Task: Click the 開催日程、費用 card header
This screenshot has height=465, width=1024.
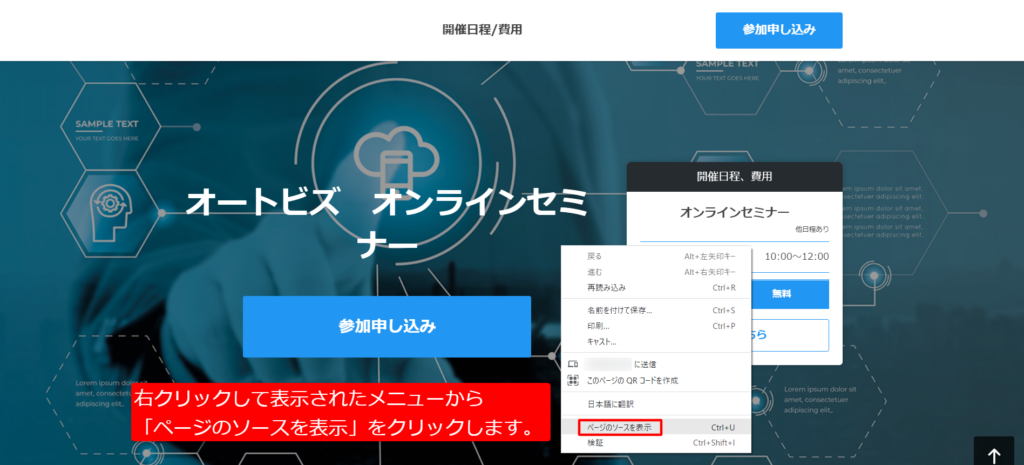Action: tap(735, 176)
